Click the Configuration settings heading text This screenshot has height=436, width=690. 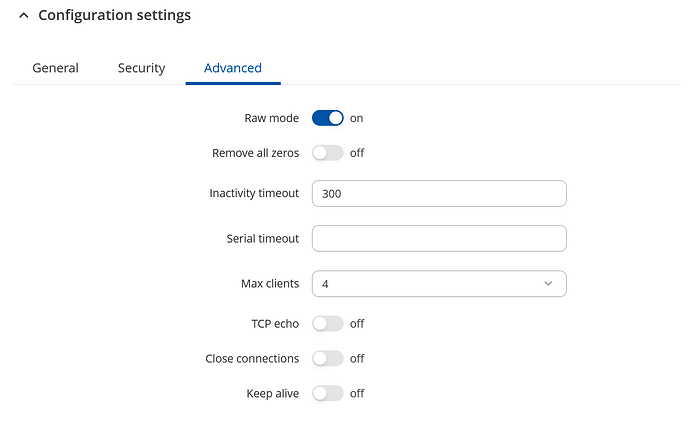114,16
